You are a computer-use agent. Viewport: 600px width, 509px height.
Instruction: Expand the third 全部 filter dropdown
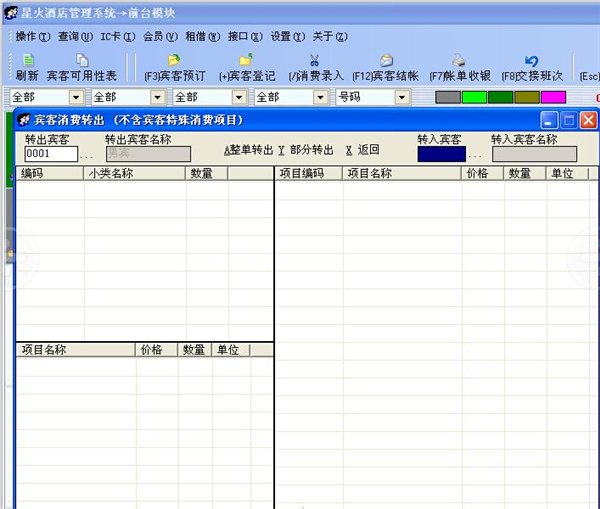pyautogui.click(x=239, y=97)
